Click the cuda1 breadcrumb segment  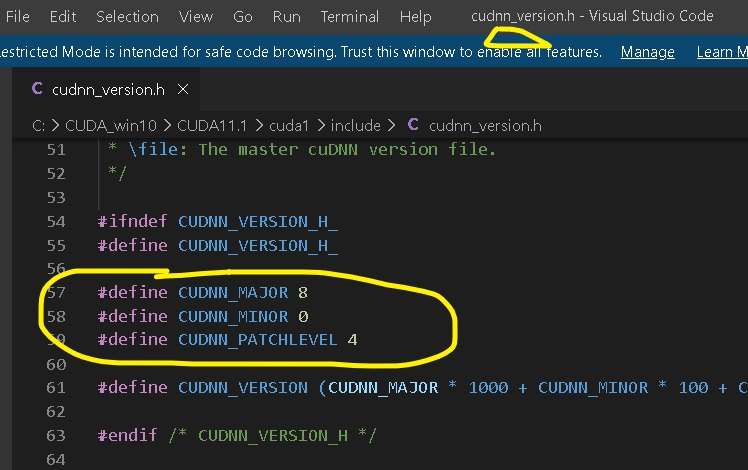click(x=289, y=126)
